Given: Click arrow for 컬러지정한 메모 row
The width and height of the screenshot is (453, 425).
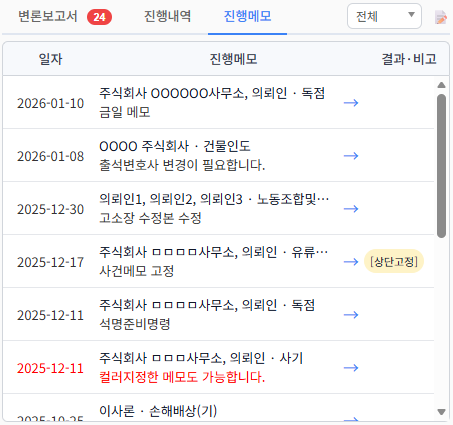Looking at the screenshot, I should pyautogui.click(x=351, y=368).
